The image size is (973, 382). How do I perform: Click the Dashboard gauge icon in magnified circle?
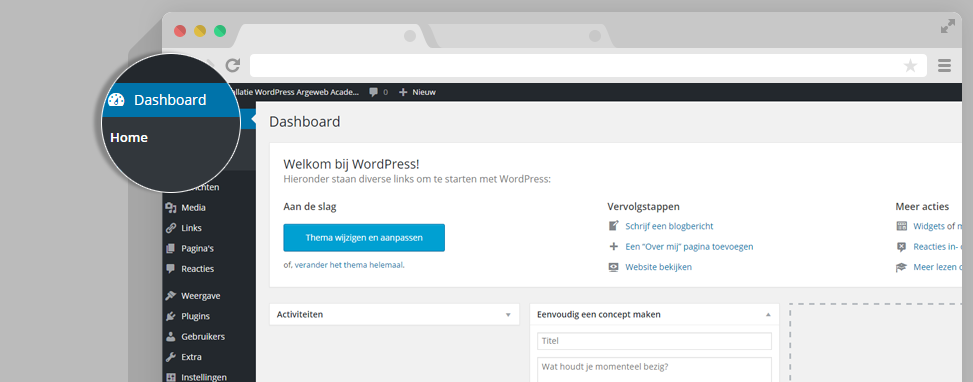[117, 100]
